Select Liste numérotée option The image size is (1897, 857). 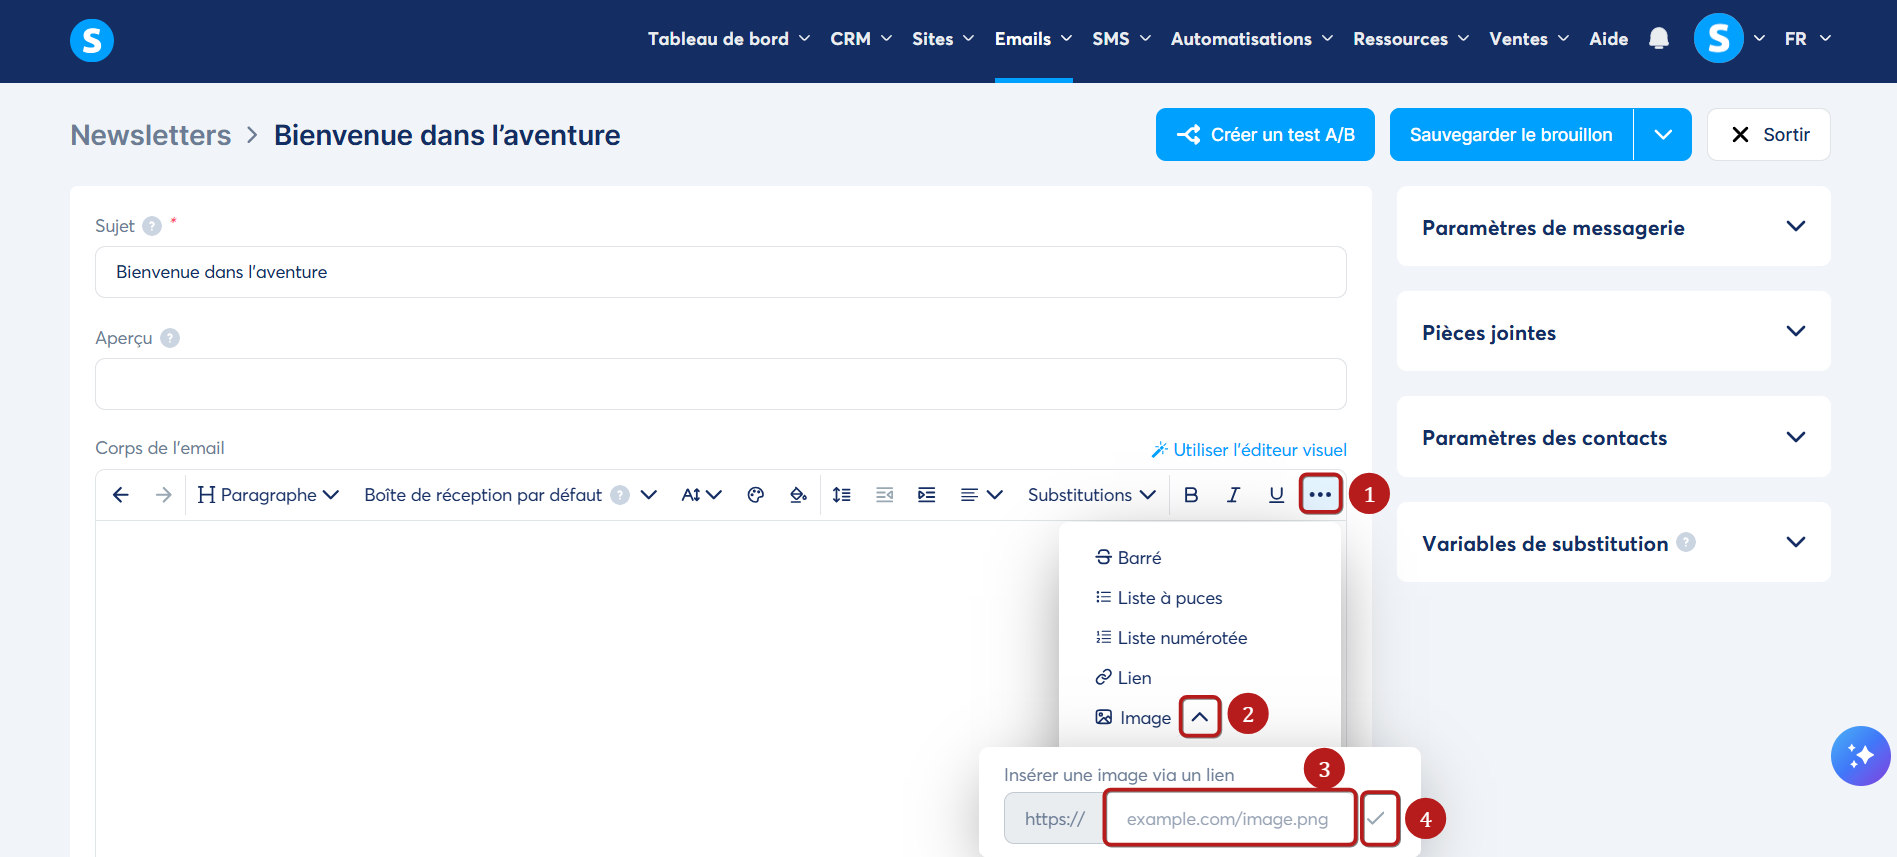[1171, 638]
